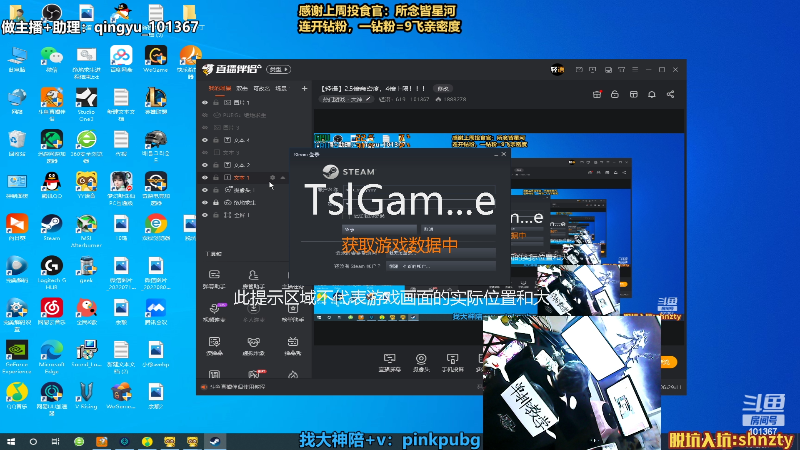The image size is (800, 450).
Task: Lock the 文本1 source layer
Action: (216, 178)
